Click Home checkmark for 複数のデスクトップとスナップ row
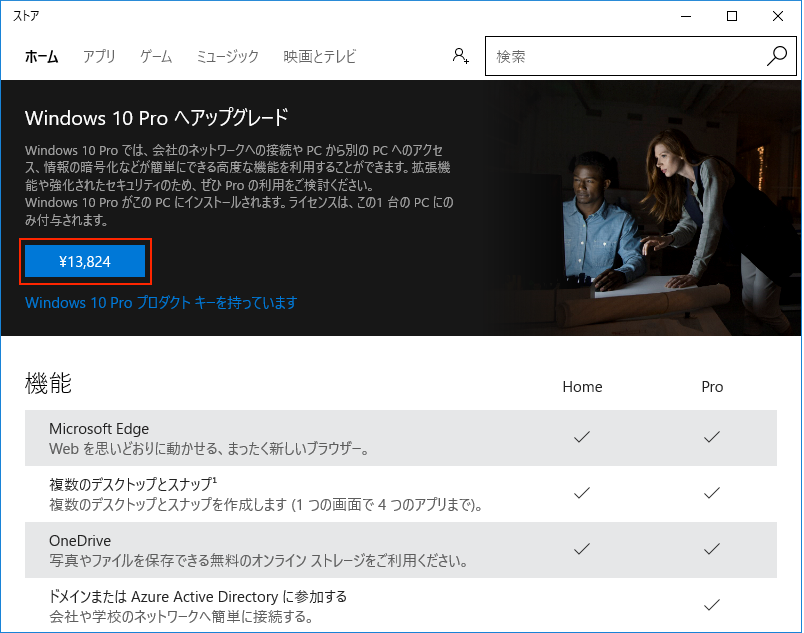 [582, 493]
